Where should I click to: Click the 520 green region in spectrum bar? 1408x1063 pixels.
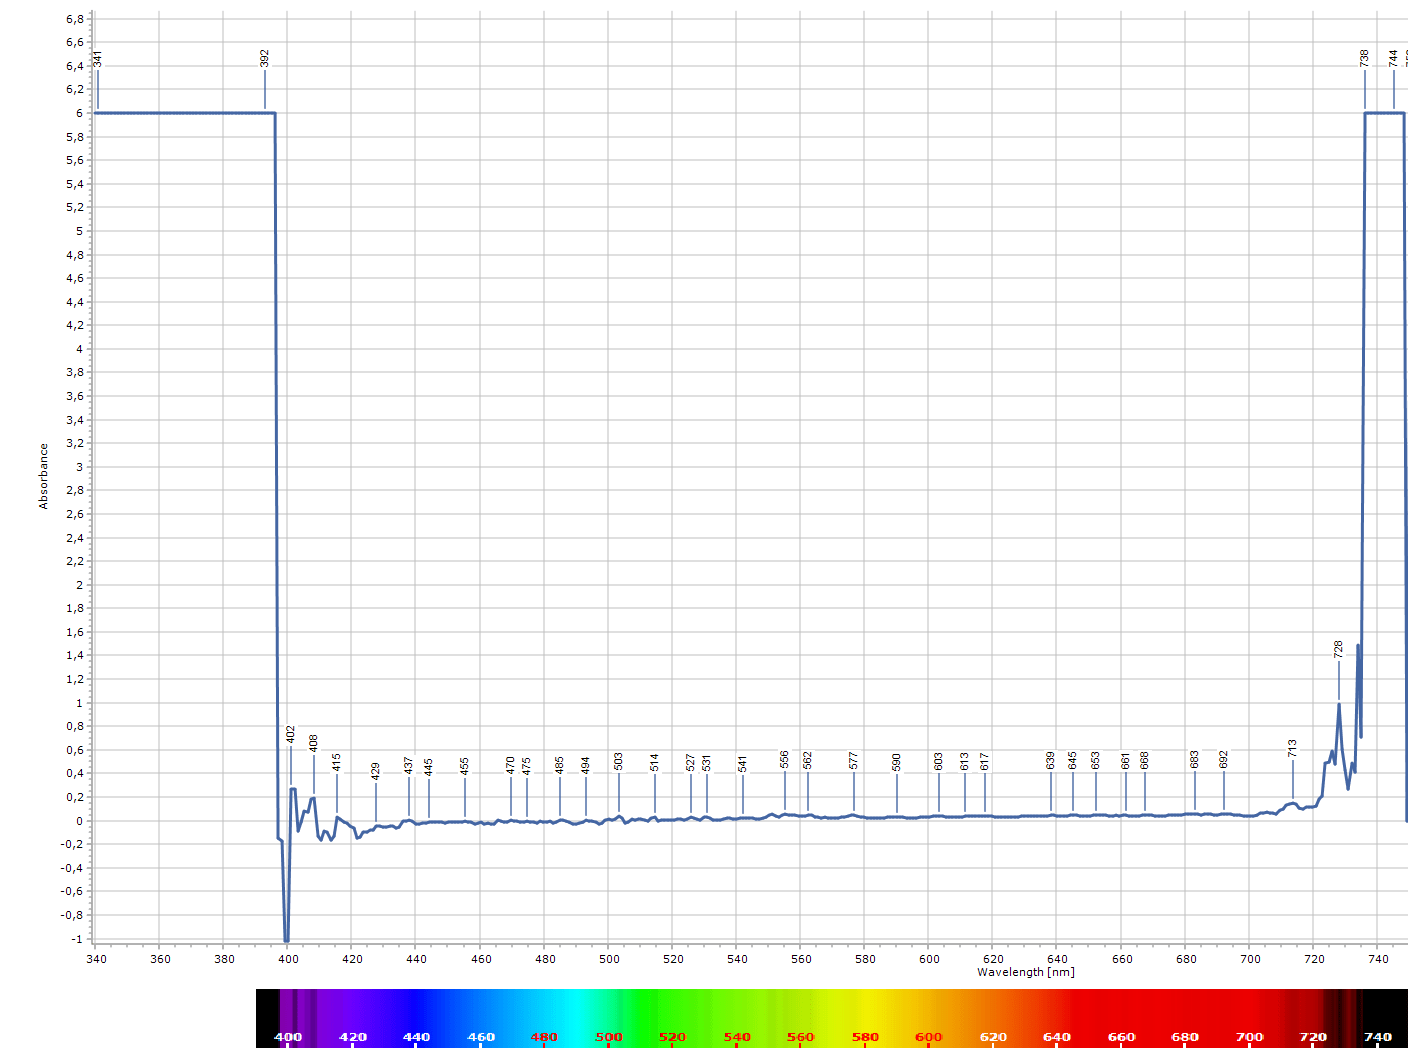pyautogui.click(x=673, y=1015)
